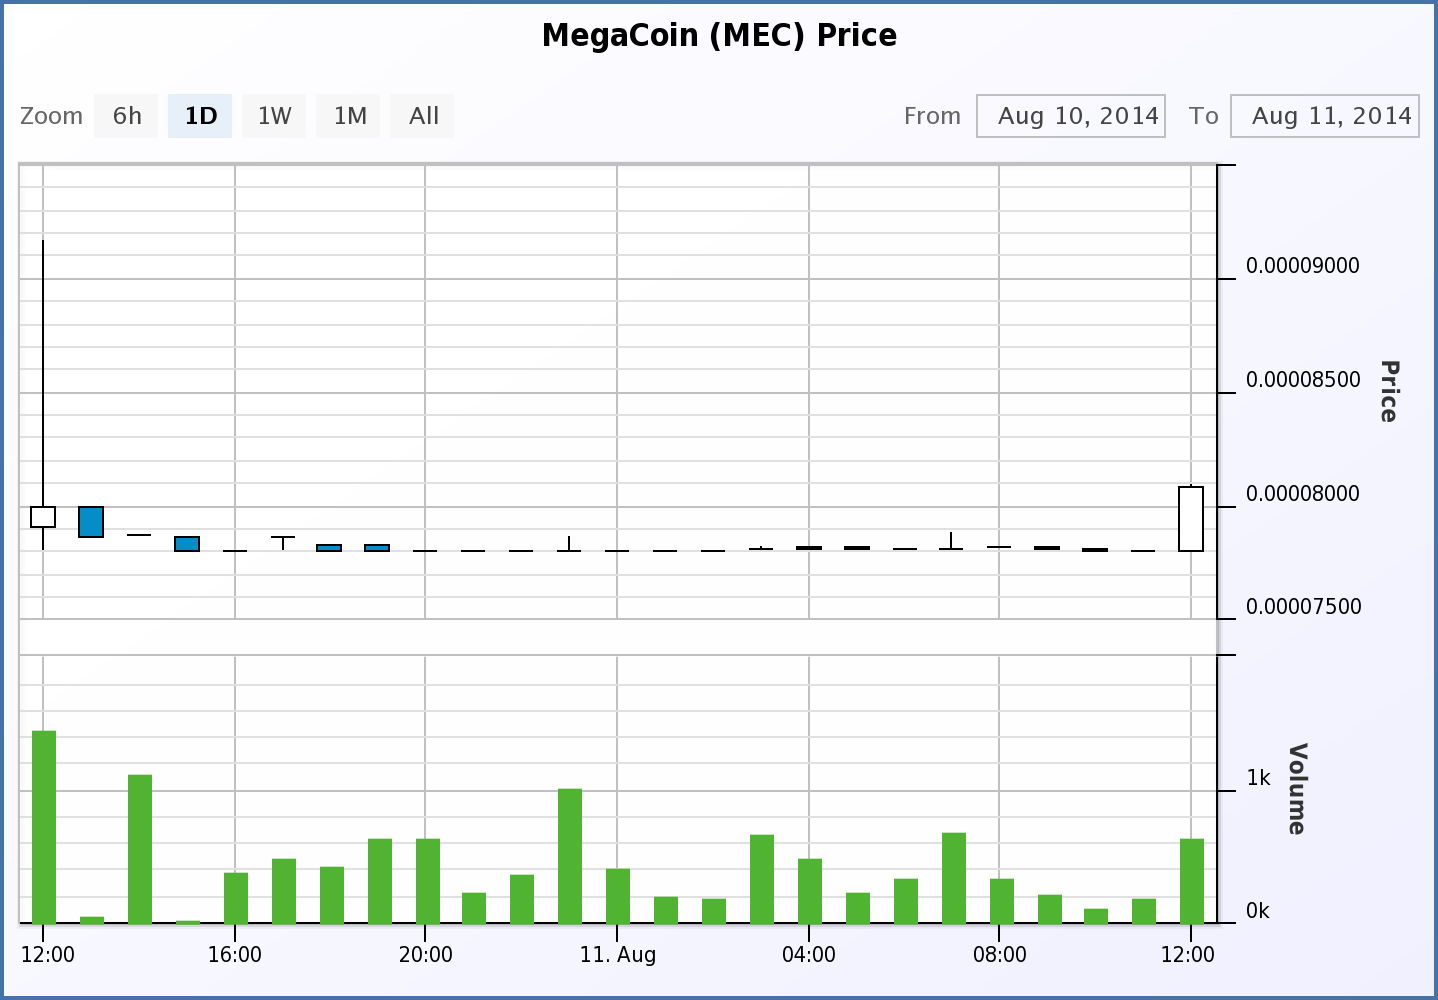Click the Volume axis title
This screenshot has width=1438, height=1000.
click(1296, 789)
